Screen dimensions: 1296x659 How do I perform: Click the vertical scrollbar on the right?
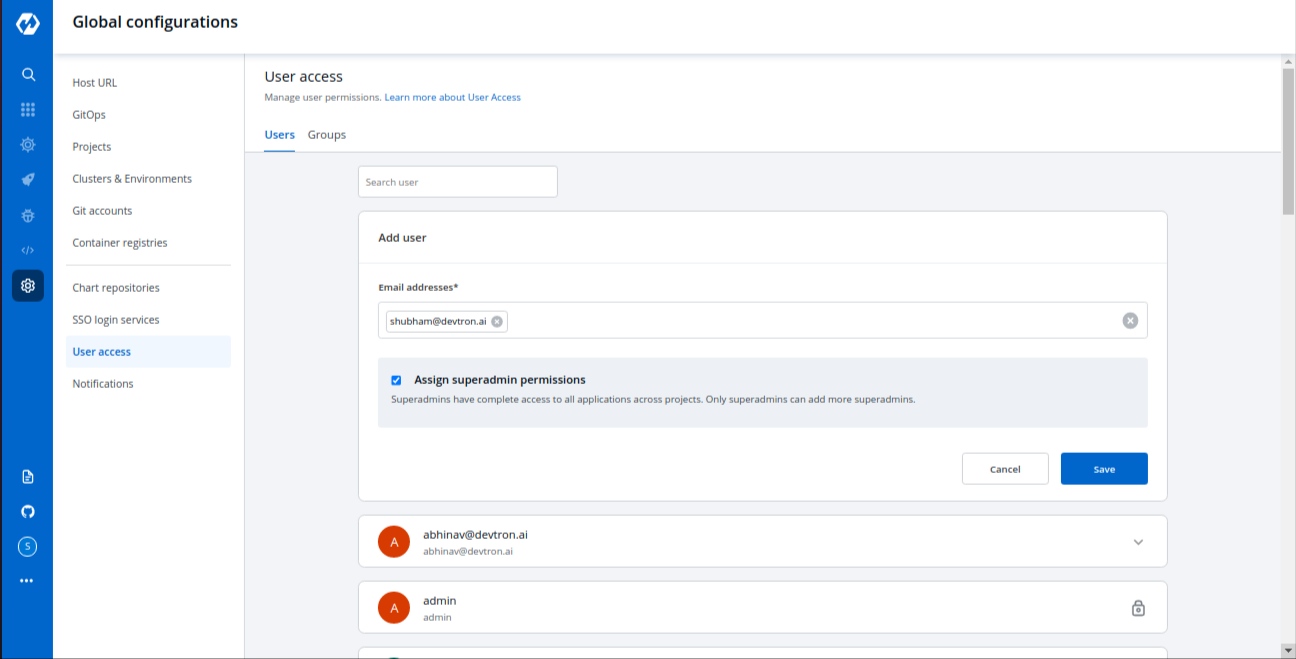tap(1288, 140)
